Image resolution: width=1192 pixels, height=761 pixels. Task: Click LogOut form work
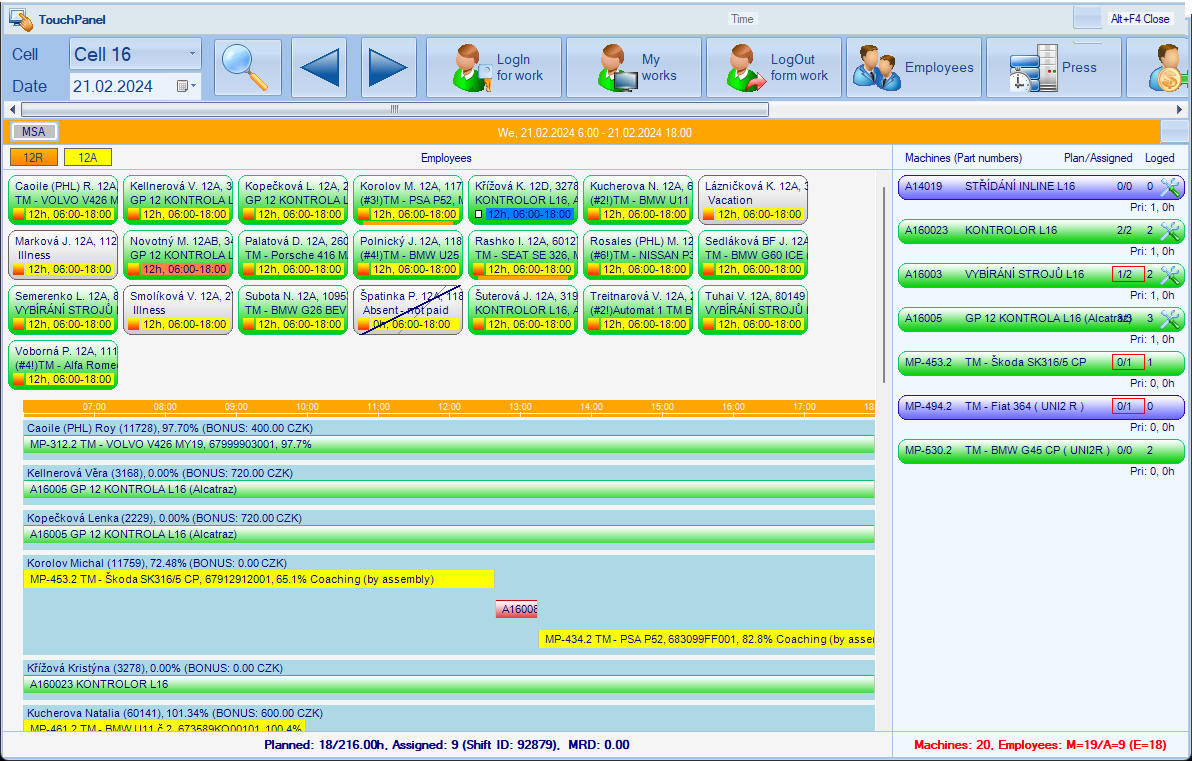pos(774,68)
